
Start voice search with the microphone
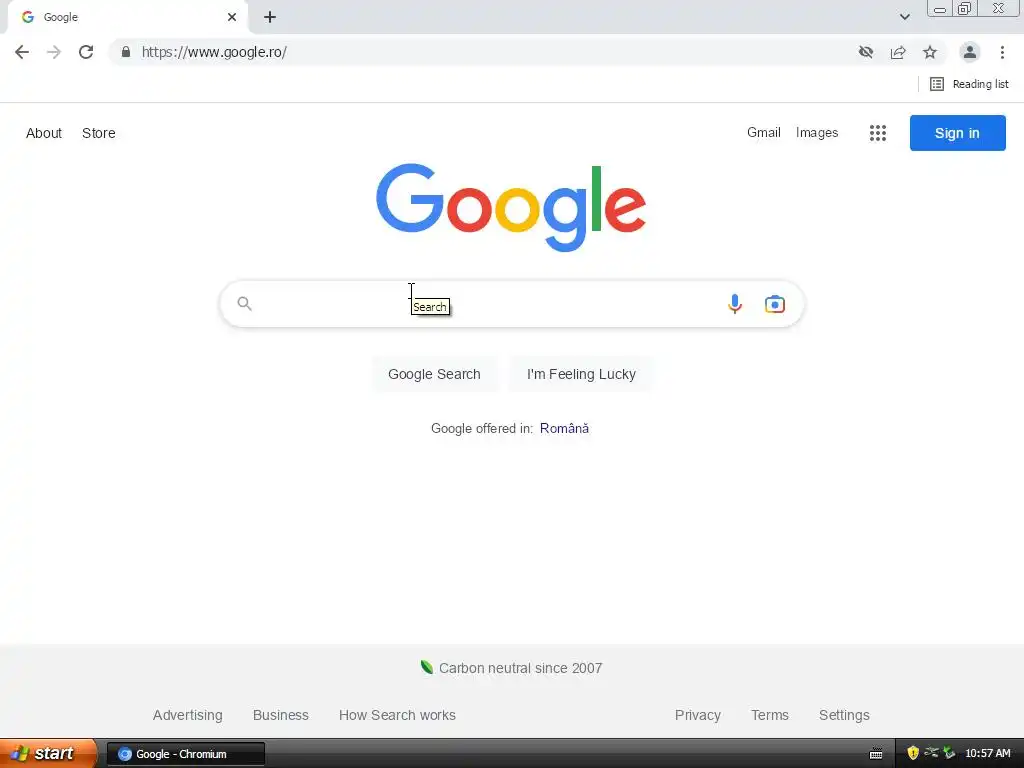tap(735, 304)
